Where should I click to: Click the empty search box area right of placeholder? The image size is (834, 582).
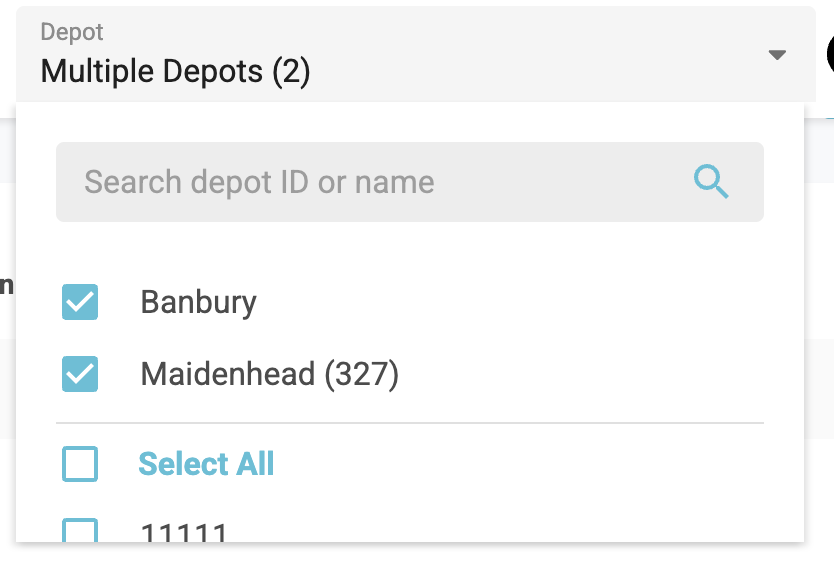click(x=560, y=182)
